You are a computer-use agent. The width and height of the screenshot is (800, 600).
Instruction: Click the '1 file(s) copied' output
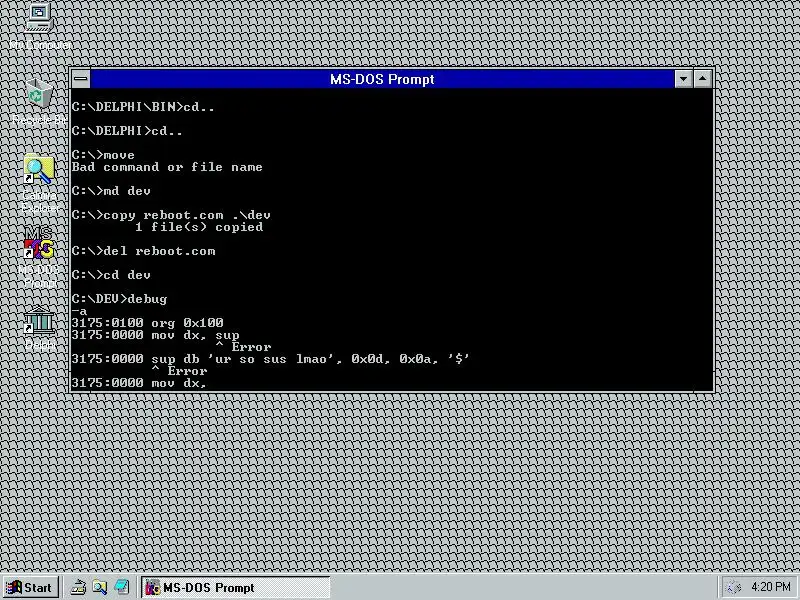click(199, 227)
